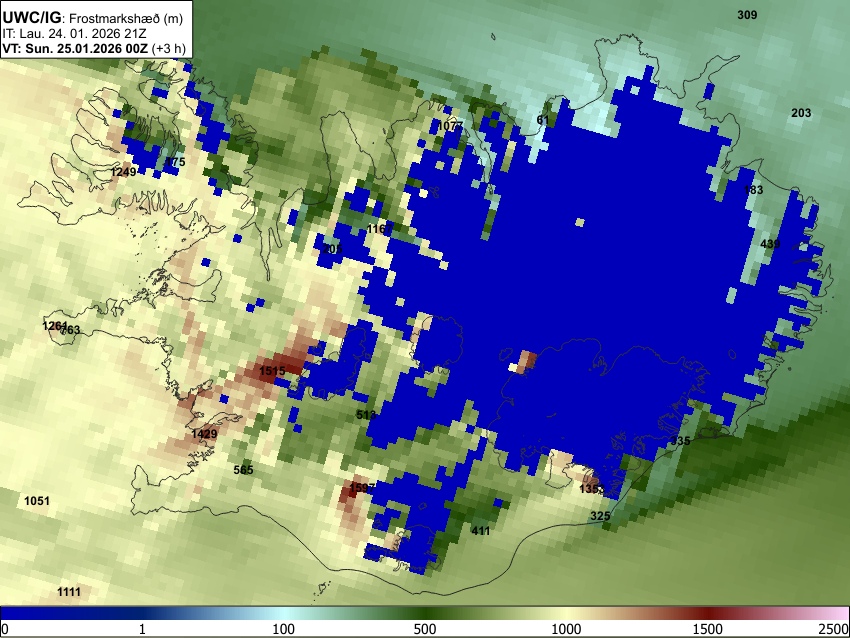Click the map value 1597
The height and width of the screenshot is (638, 850).
(362, 487)
